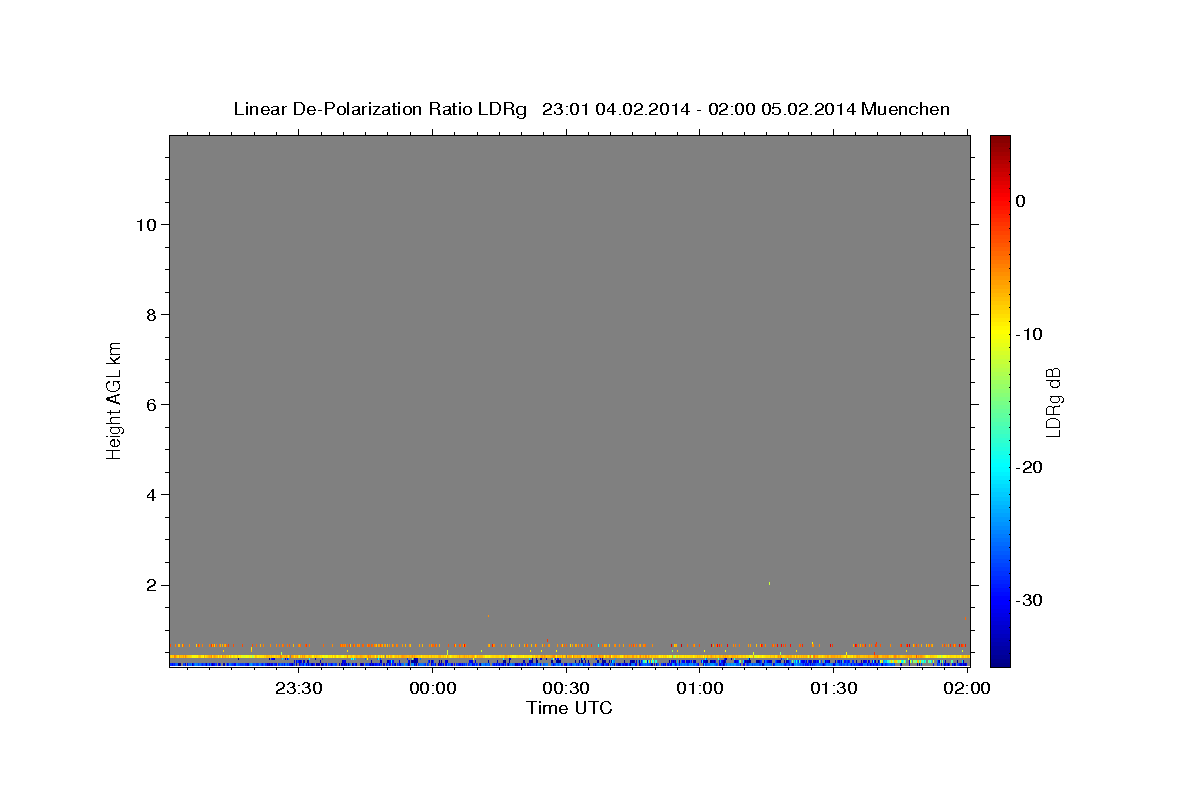Viewport: 1200px width, 800px height.
Task: Click the '01:00' time axis label
Action: 700,688
